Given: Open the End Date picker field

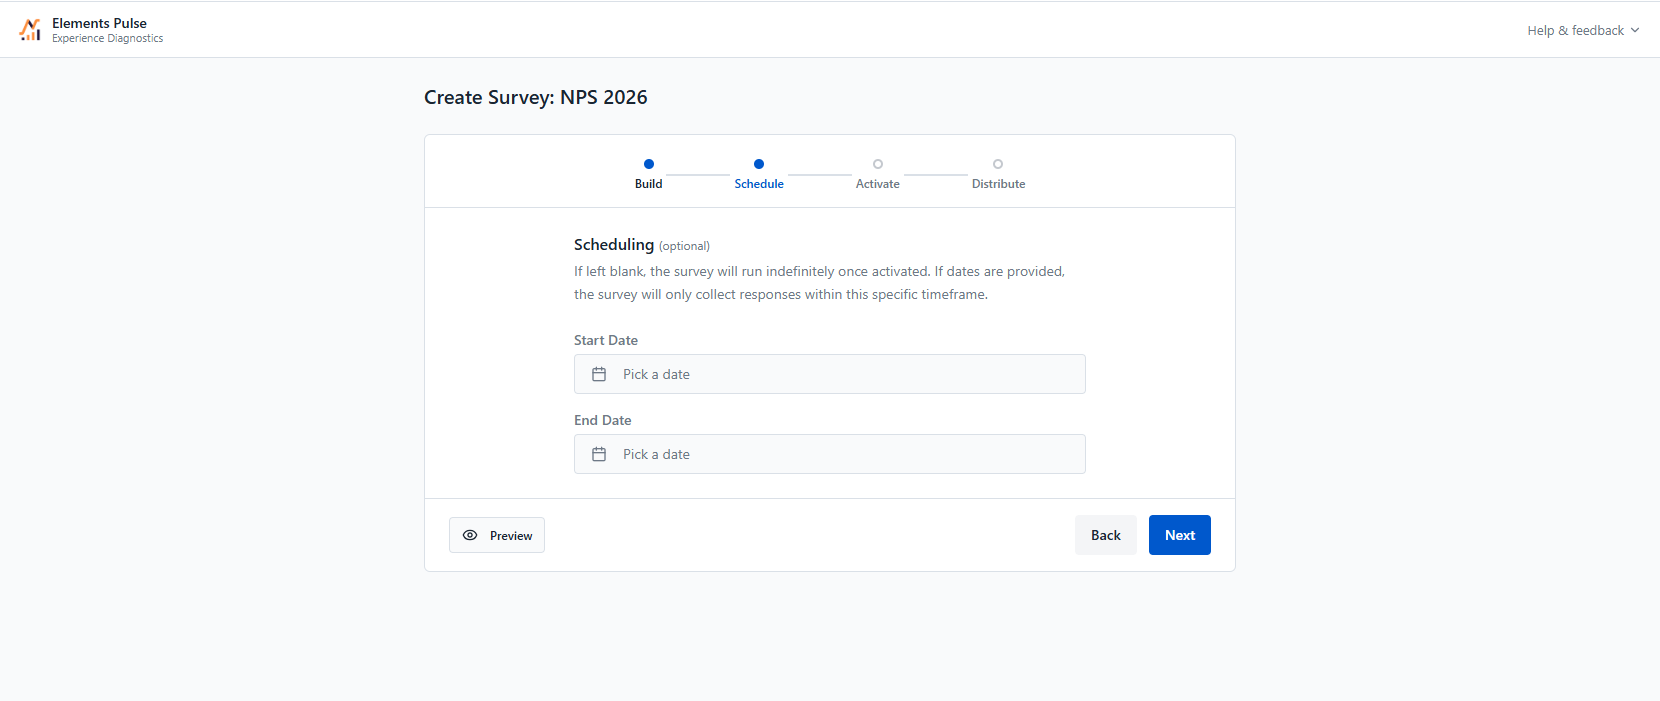Looking at the screenshot, I should 830,454.
